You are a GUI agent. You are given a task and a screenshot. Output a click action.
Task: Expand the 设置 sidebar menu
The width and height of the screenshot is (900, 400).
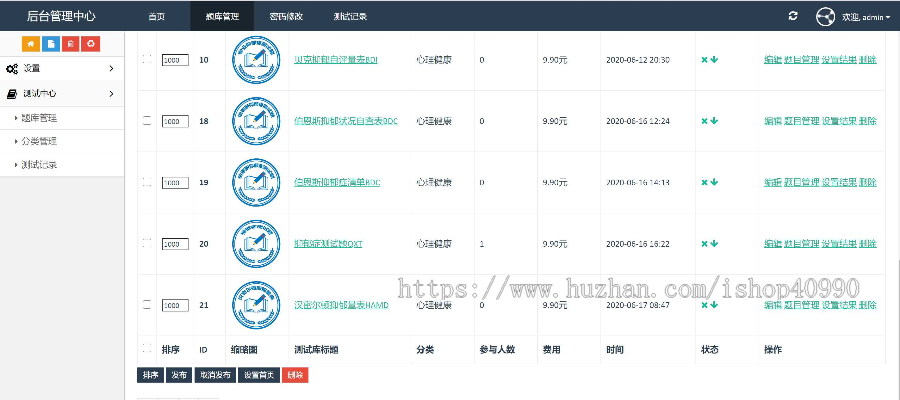click(62, 69)
